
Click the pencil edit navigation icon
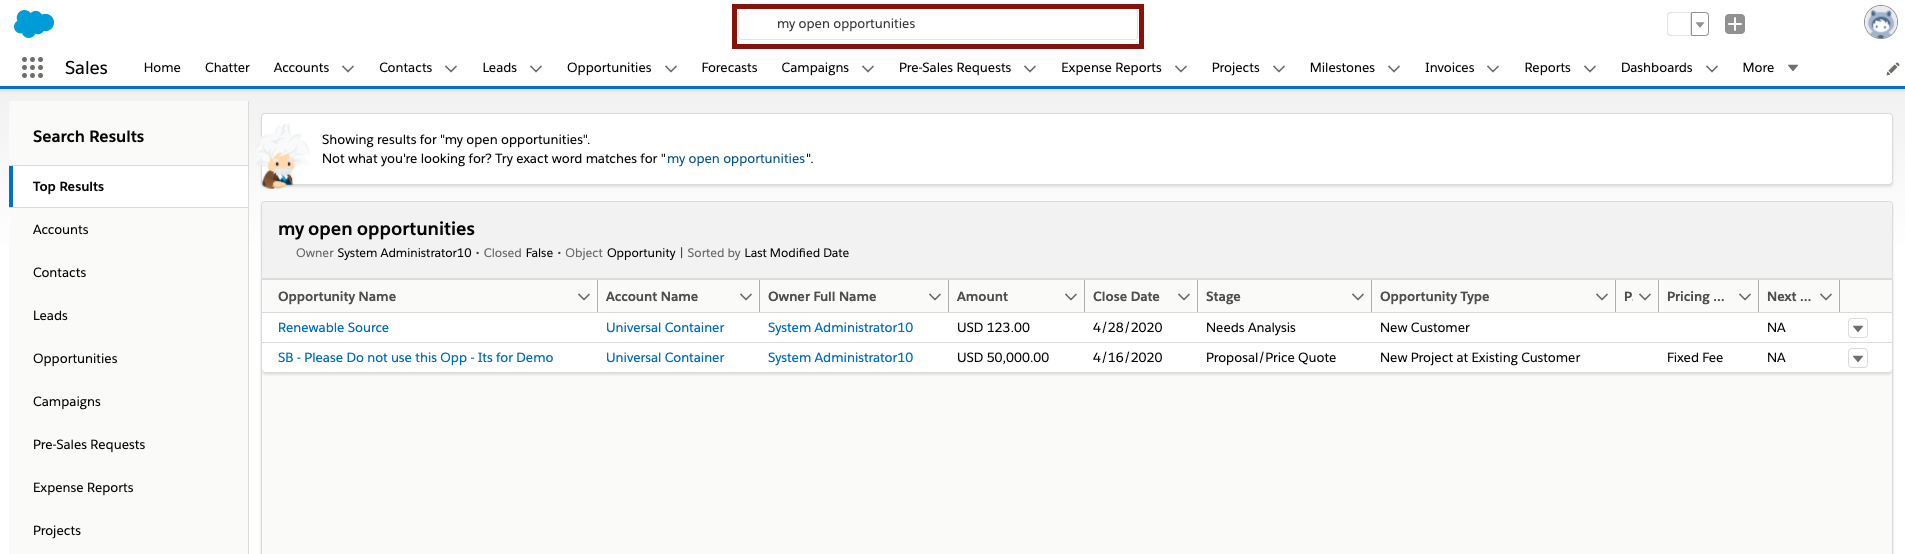[1892, 68]
